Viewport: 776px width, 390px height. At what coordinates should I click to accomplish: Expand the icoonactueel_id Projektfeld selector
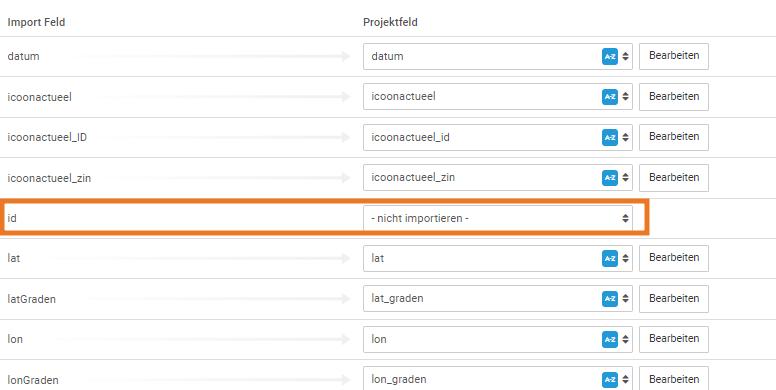497,137
